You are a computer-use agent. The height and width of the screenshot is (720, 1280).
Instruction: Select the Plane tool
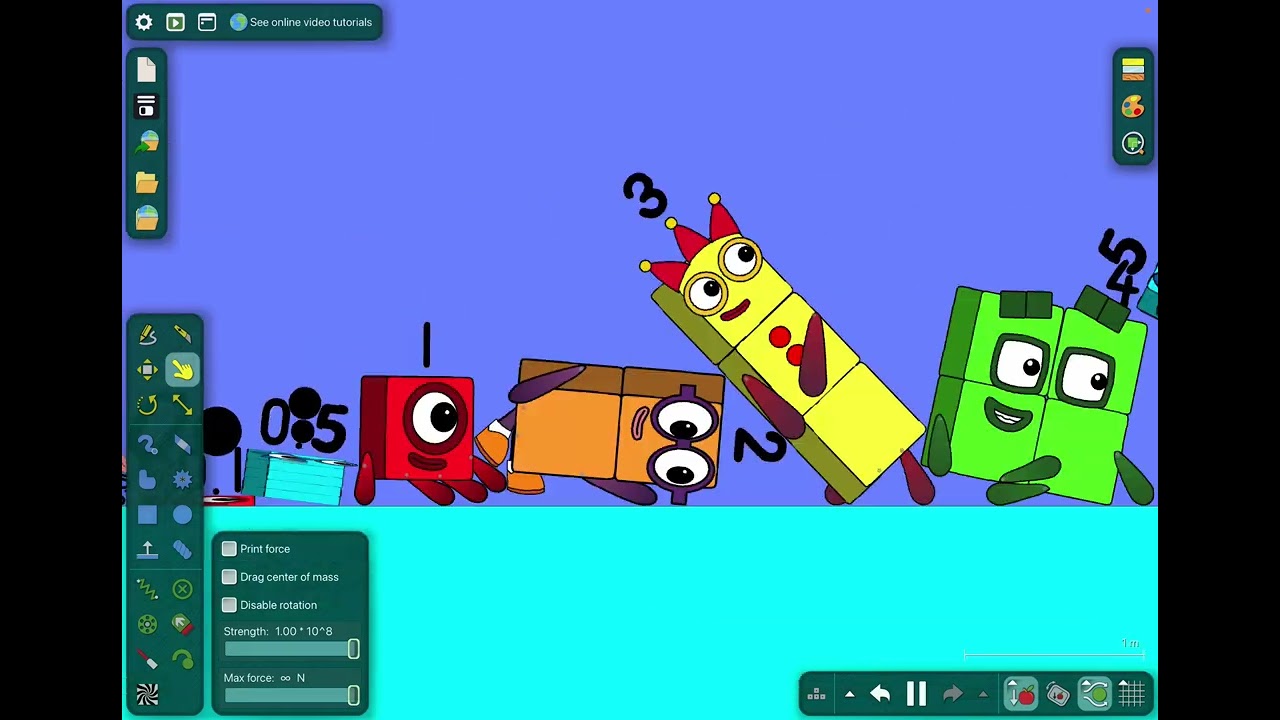(147, 550)
